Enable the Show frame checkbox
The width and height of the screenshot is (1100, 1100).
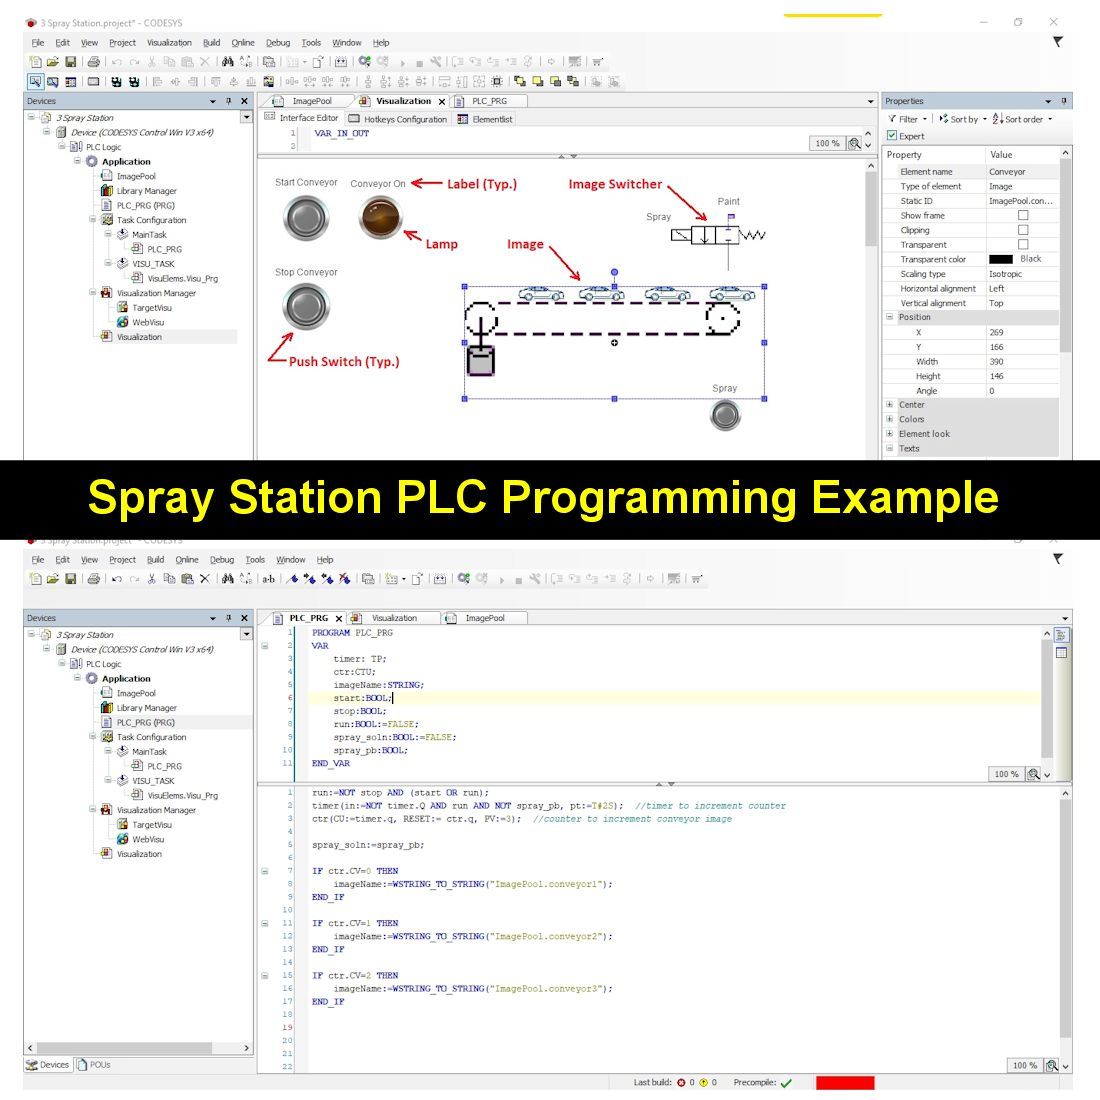pyautogui.click(x=1023, y=216)
